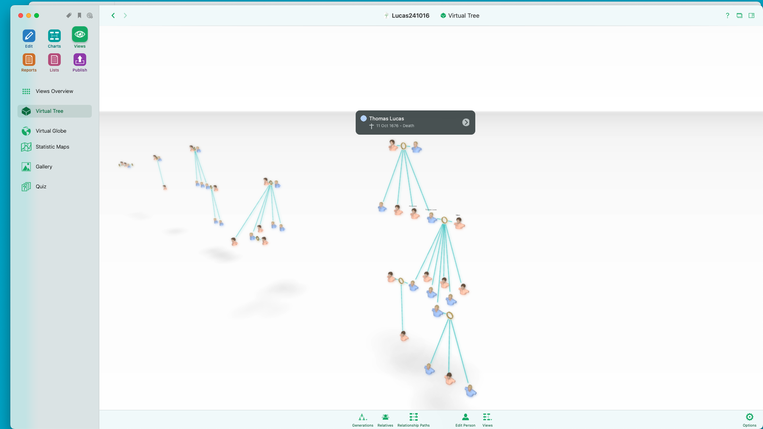Open the Lists section
This screenshot has width=763, height=429.
[x=54, y=62]
